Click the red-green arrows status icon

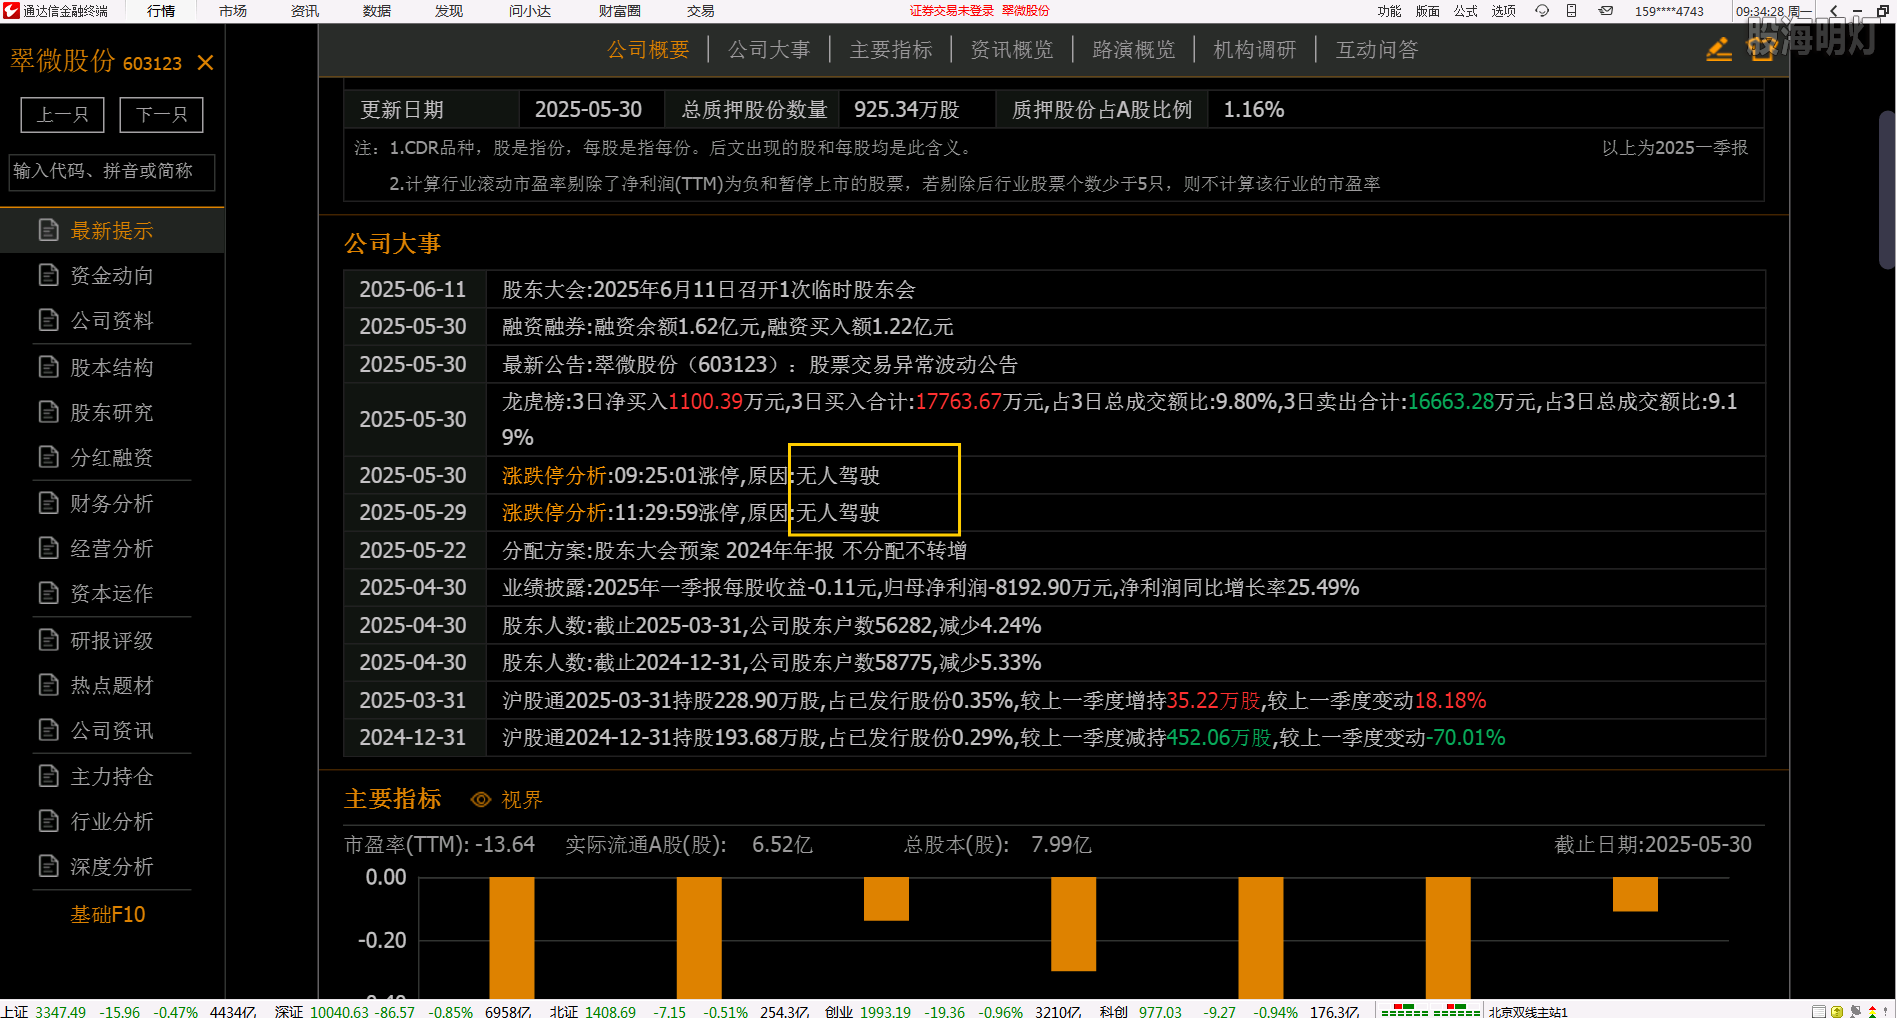click(1873, 1011)
